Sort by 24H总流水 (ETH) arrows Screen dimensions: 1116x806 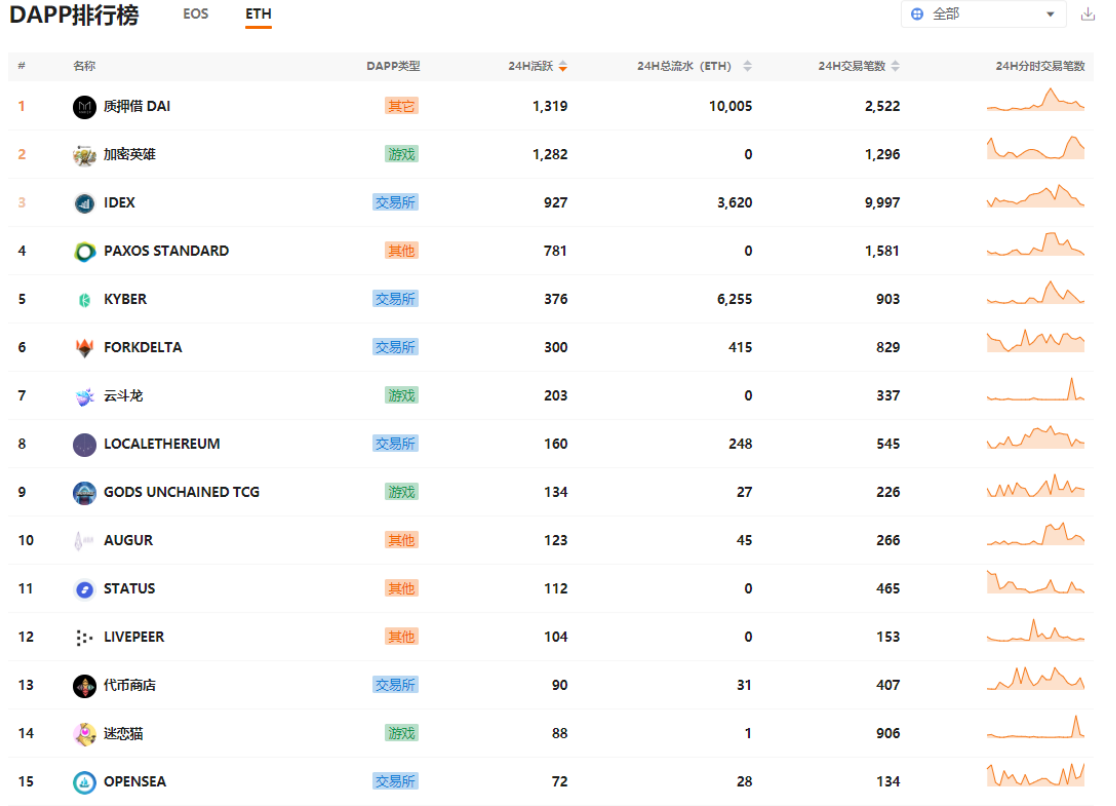747,66
